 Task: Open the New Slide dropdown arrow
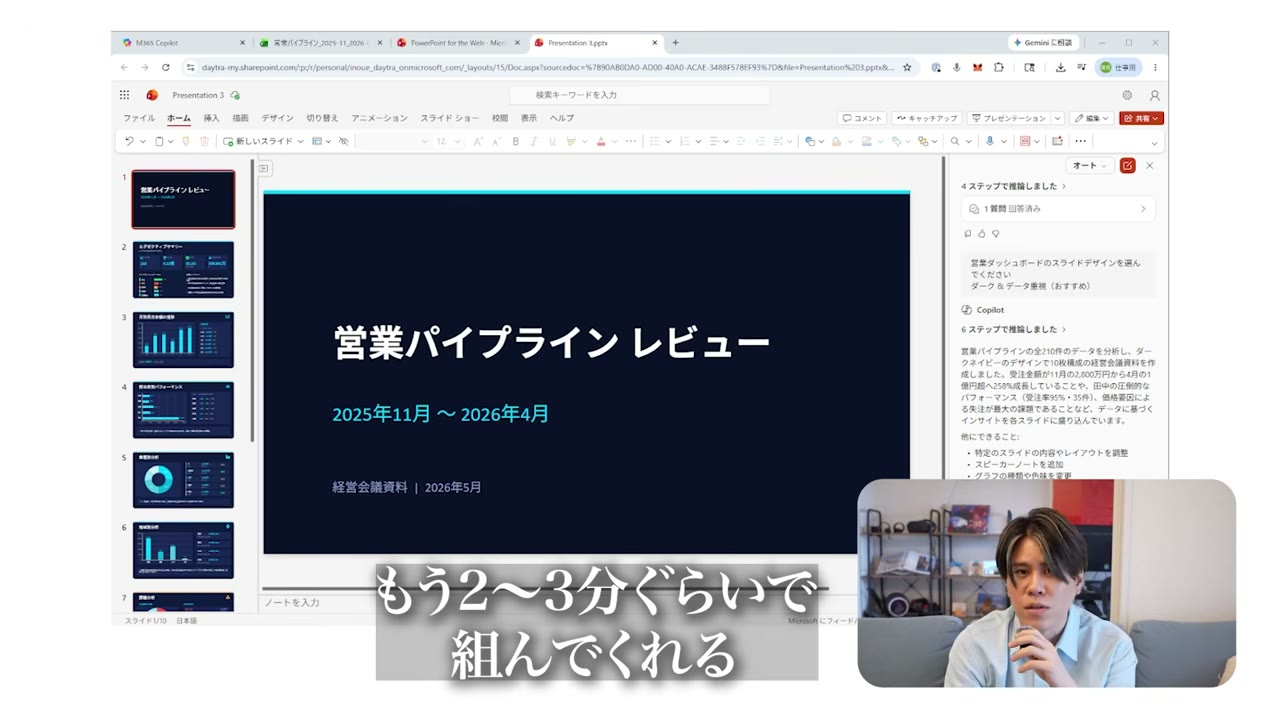point(300,141)
